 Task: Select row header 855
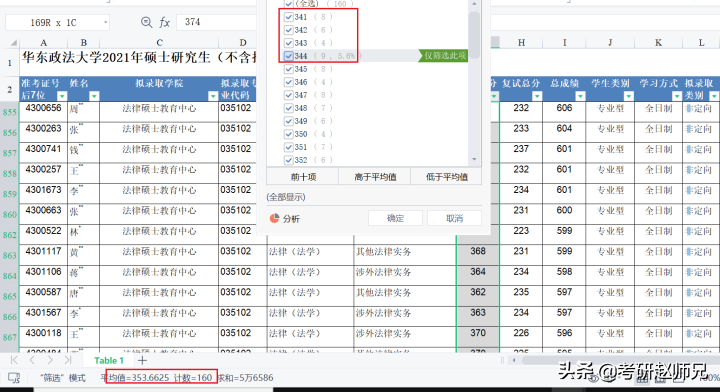pos(10,112)
